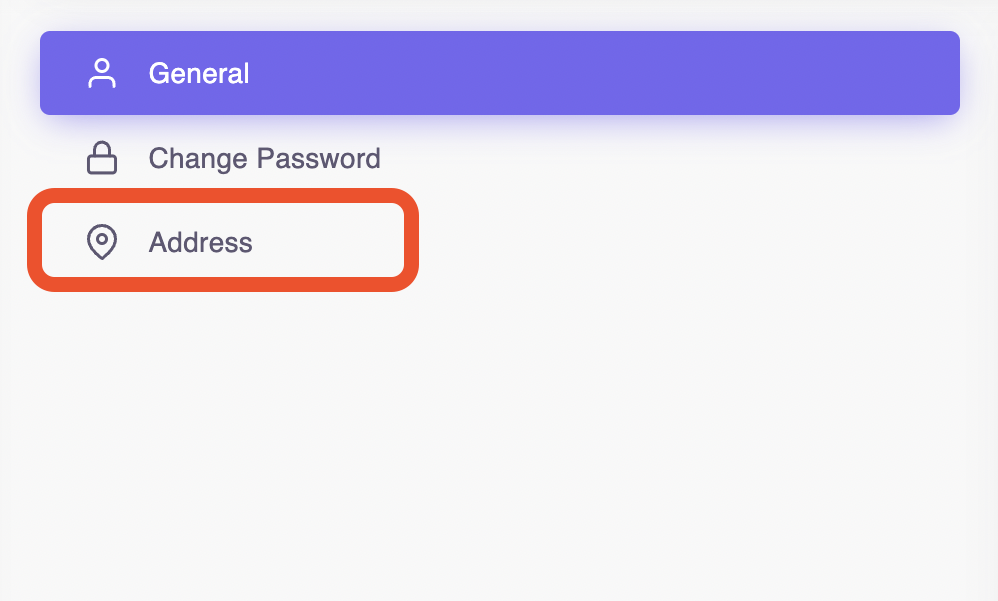
Task: Navigate to the password change section
Action: 264,158
